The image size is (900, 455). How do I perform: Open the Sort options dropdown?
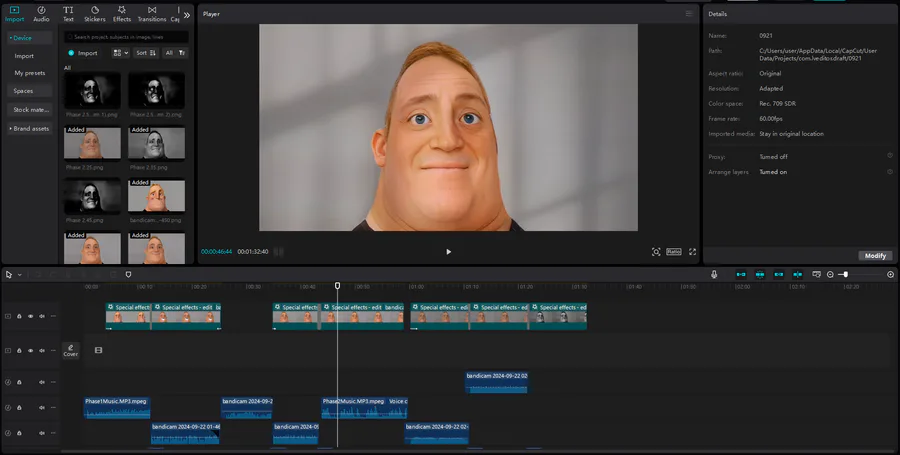(146, 53)
